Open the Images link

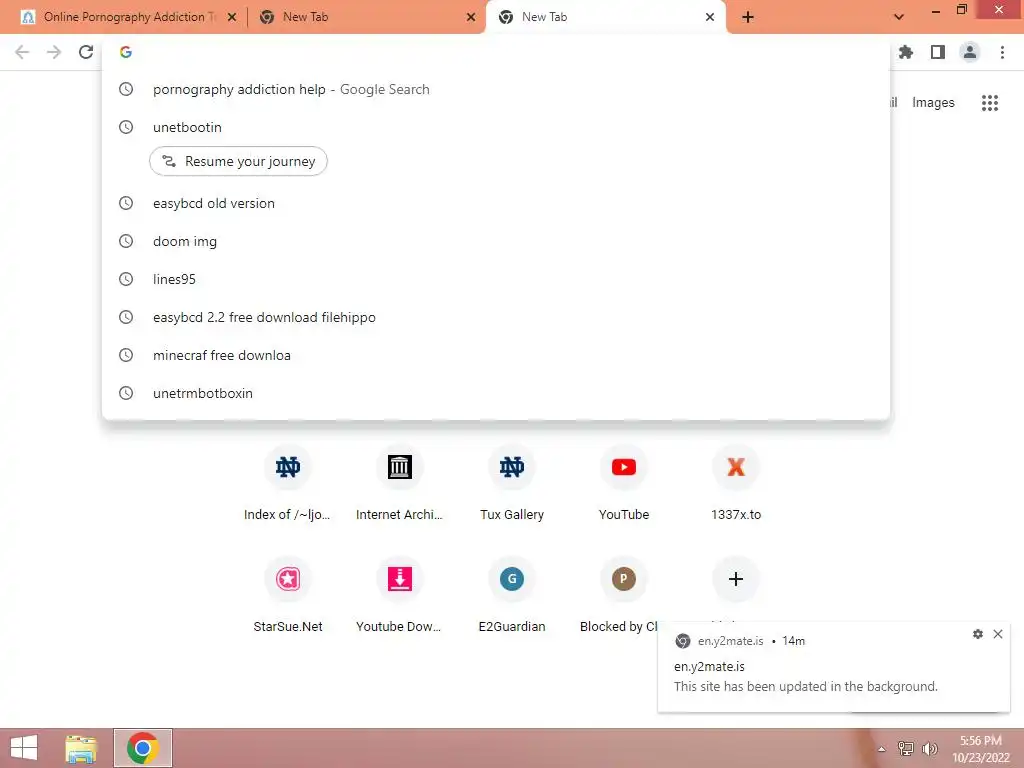point(933,103)
